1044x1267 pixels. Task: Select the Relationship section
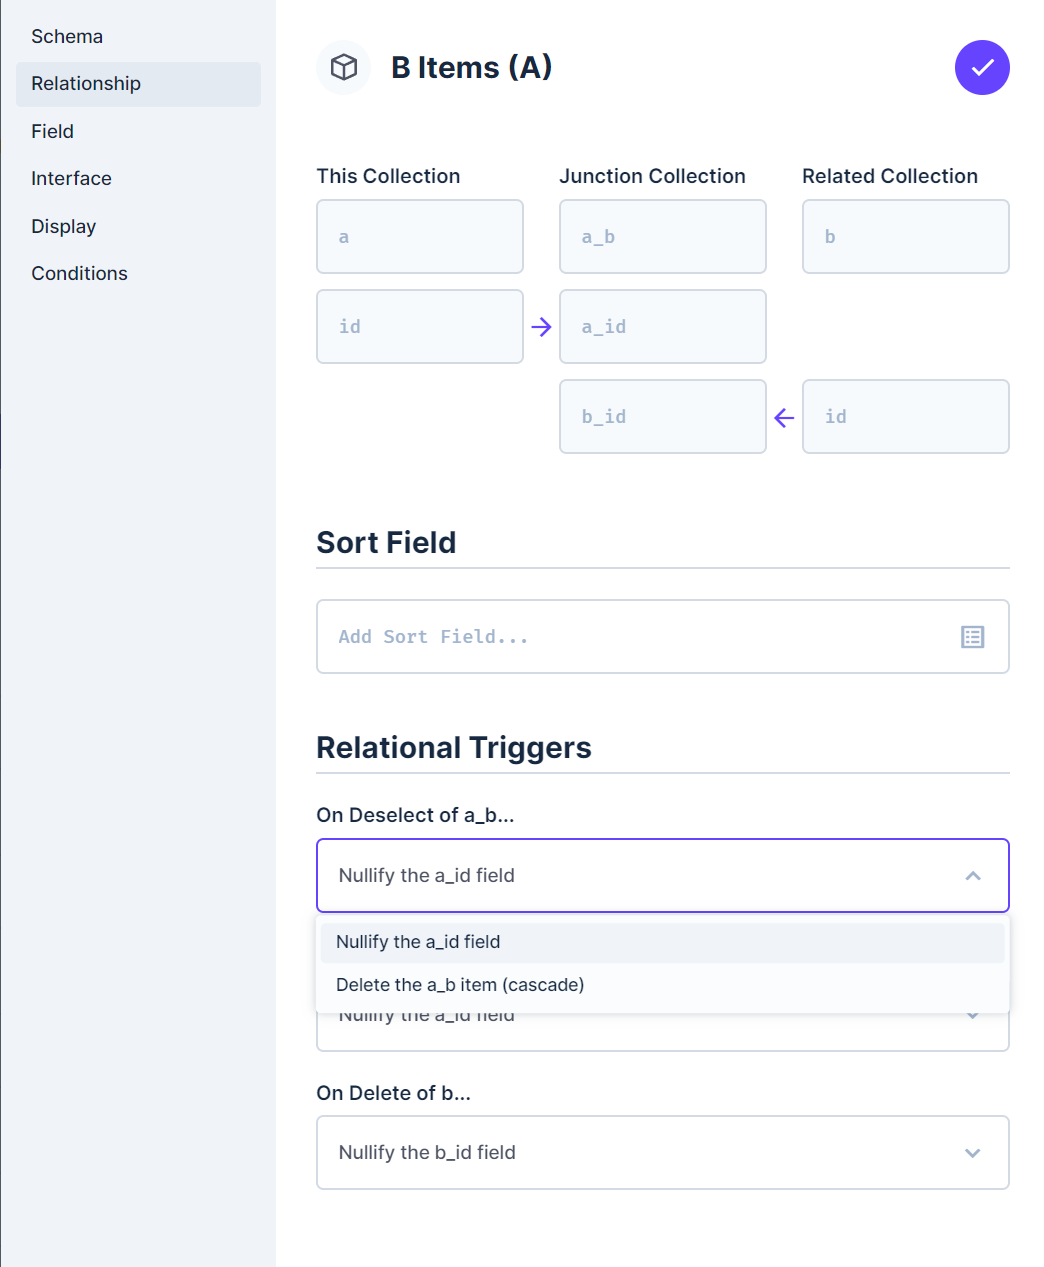(x=138, y=84)
